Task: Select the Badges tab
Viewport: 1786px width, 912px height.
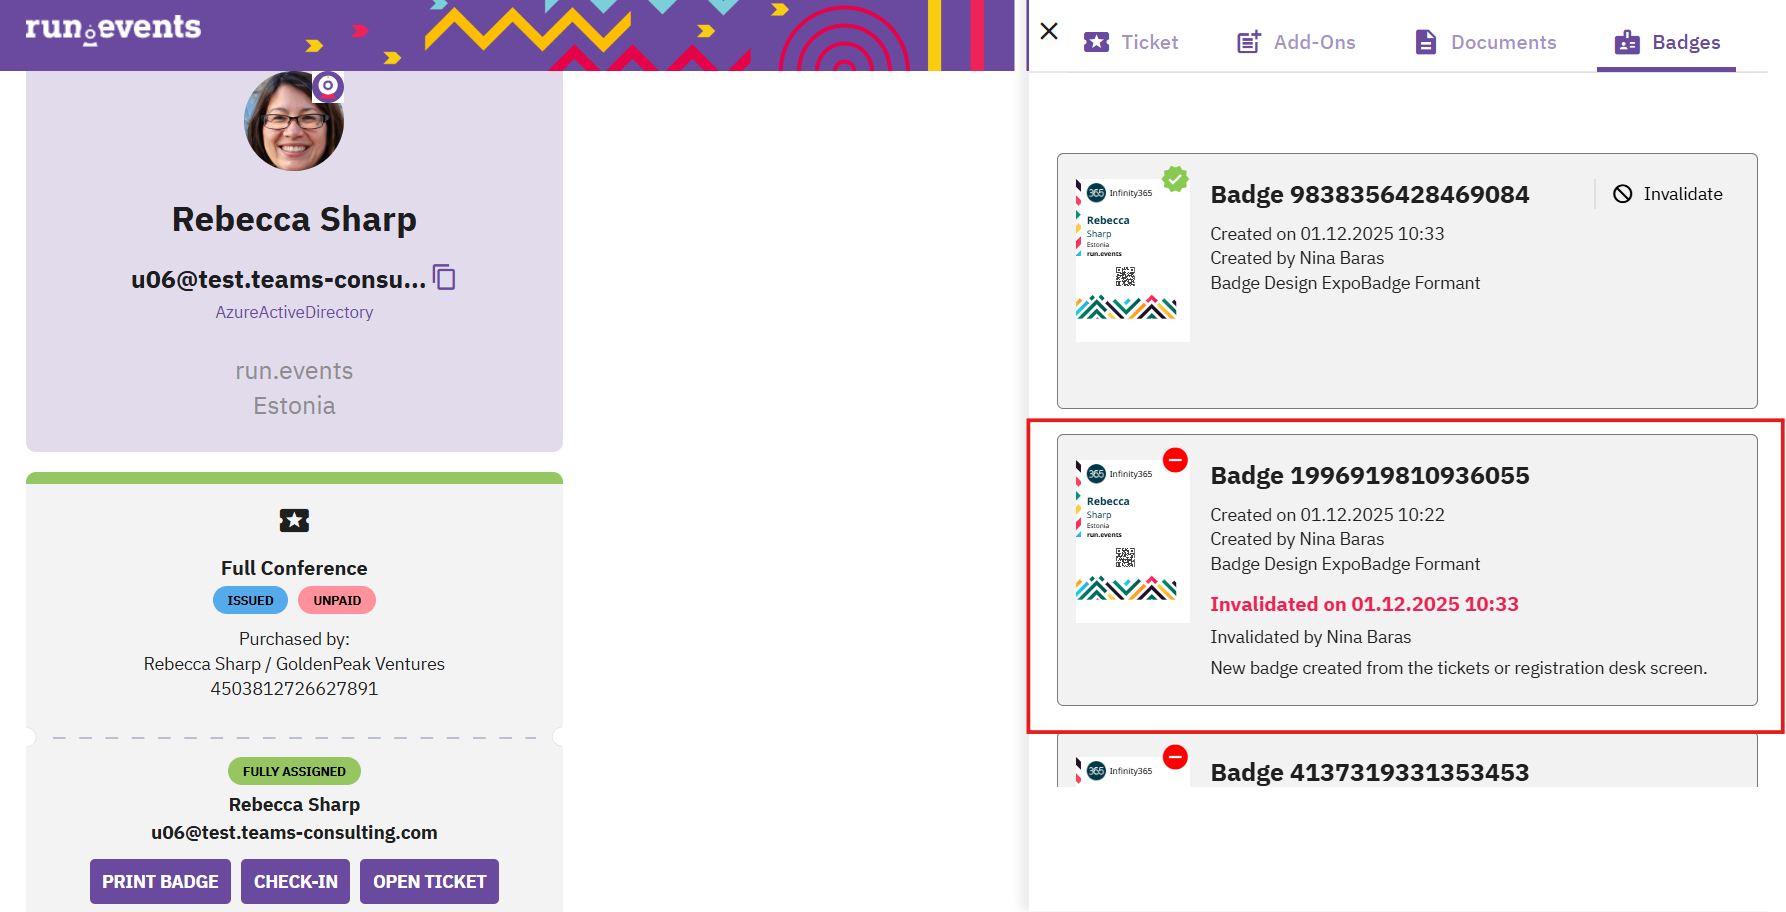Action: pyautogui.click(x=1667, y=42)
